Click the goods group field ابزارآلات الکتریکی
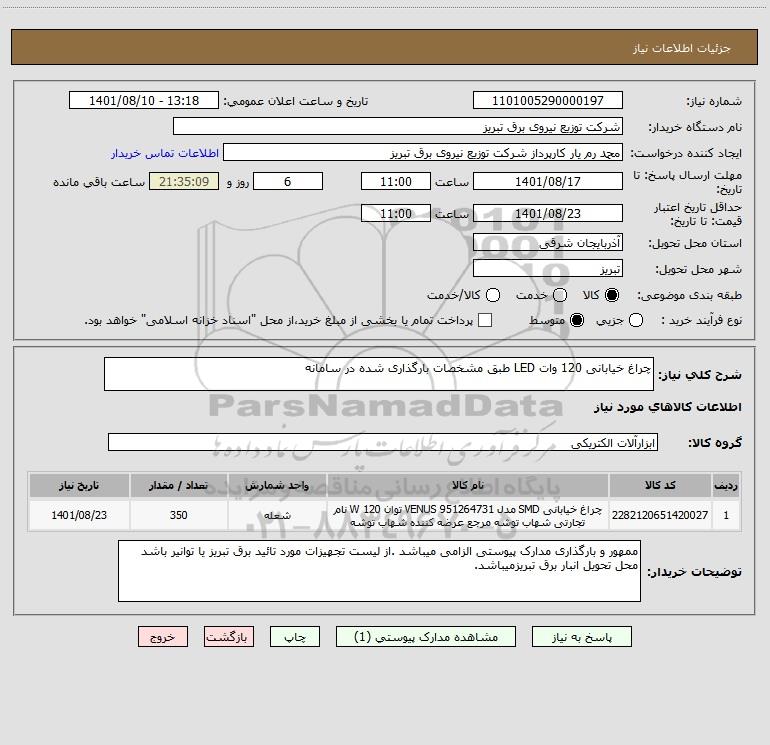This screenshot has height=745, width=770. coord(383,442)
